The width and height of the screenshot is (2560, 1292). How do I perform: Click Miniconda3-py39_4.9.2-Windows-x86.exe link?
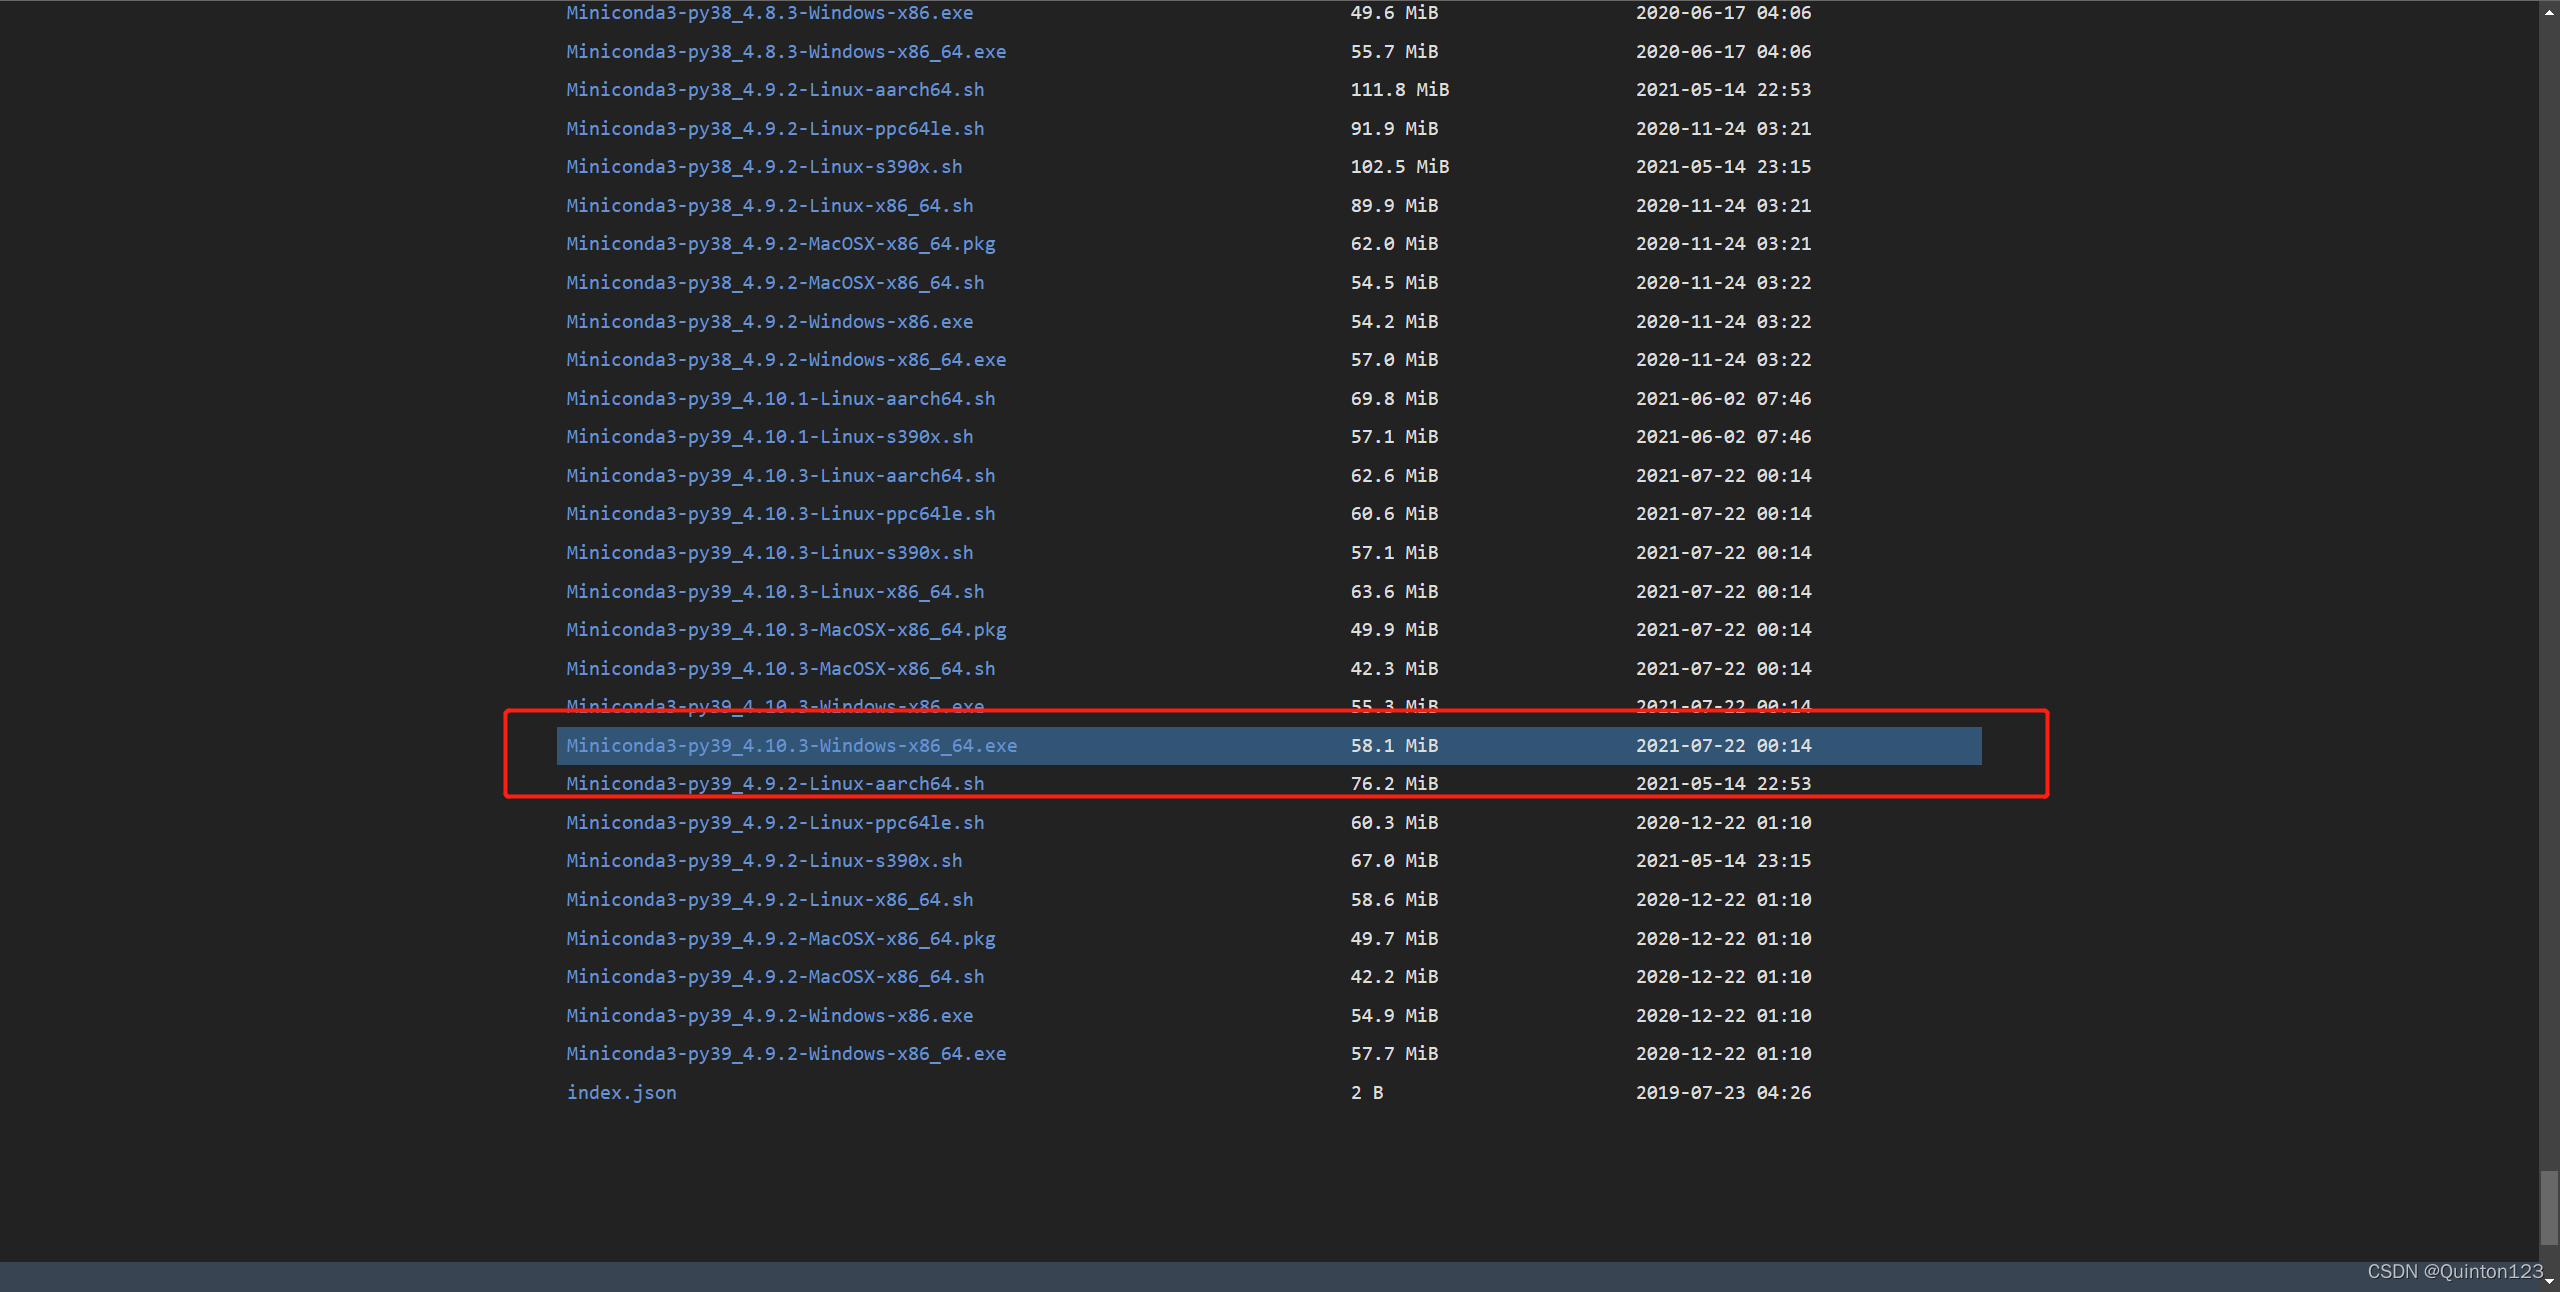point(769,1016)
